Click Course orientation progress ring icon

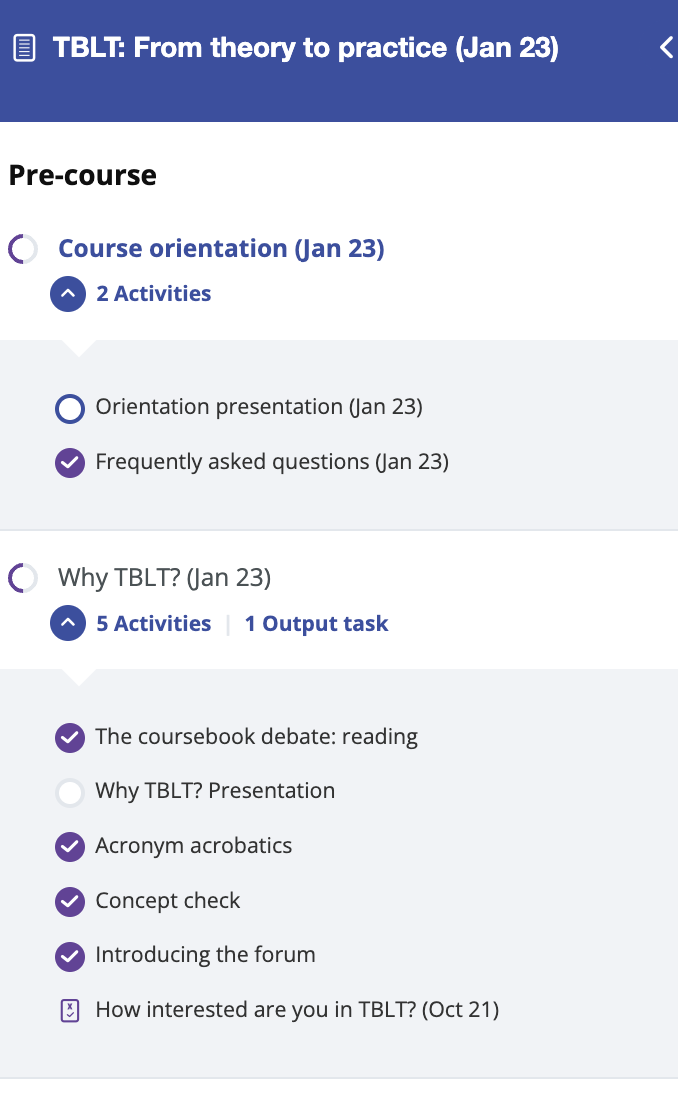[x=23, y=249]
